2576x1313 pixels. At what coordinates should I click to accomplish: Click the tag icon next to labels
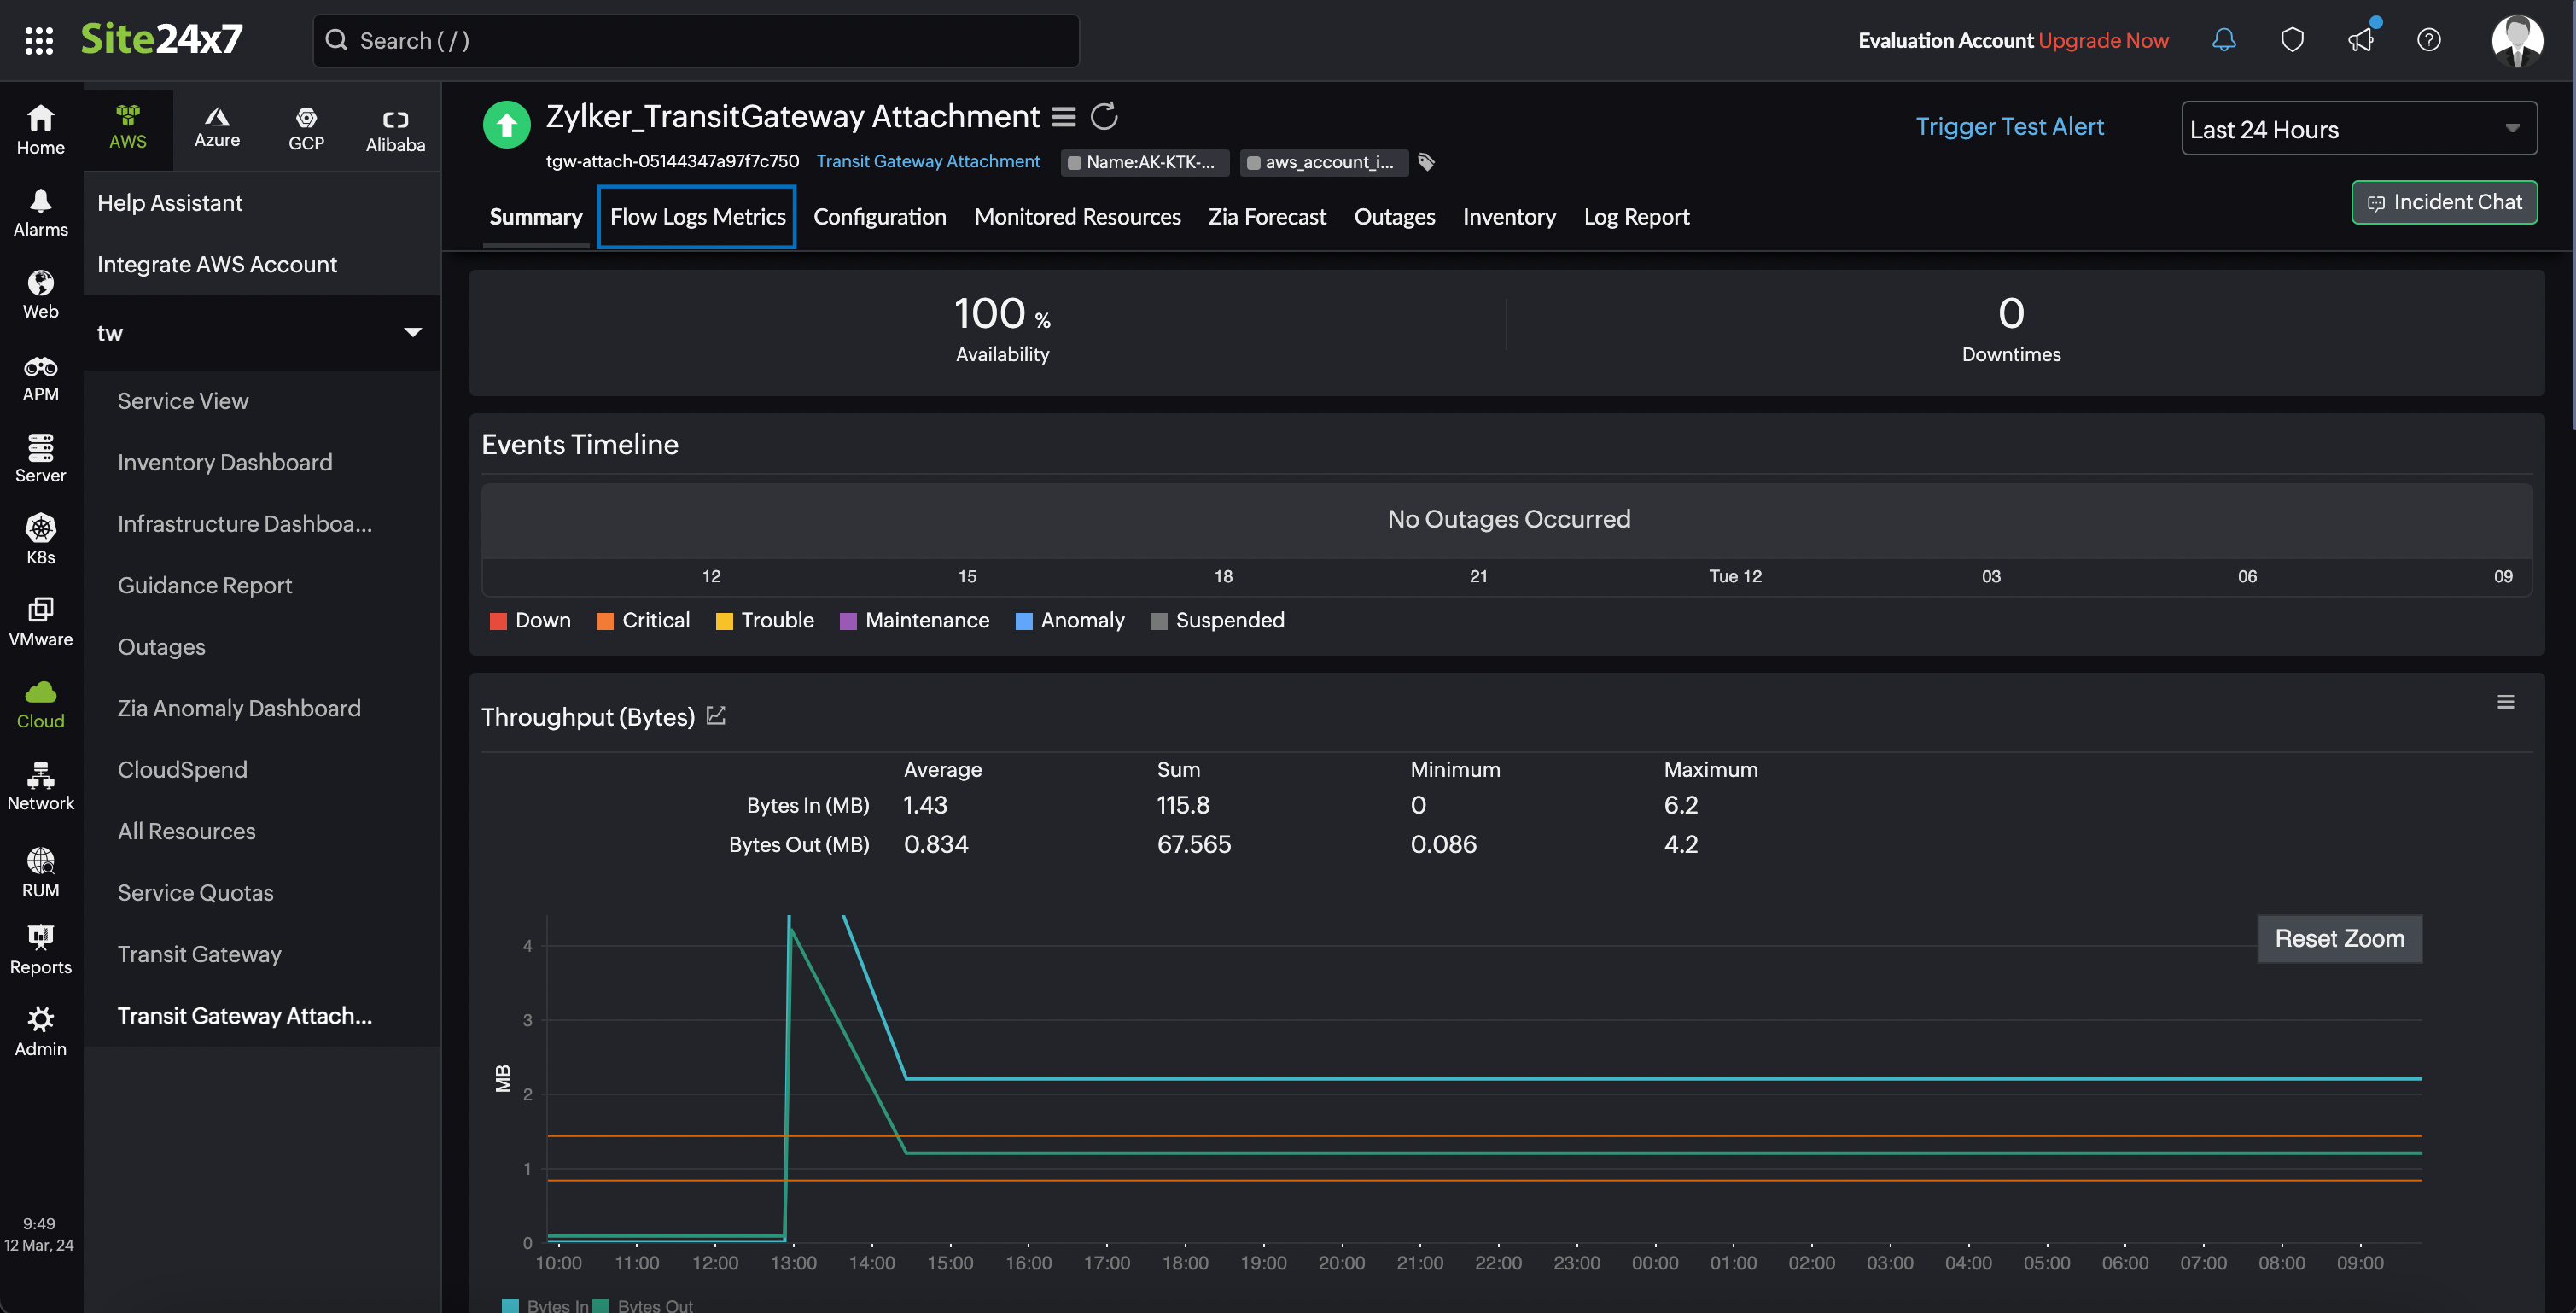pyautogui.click(x=1427, y=162)
